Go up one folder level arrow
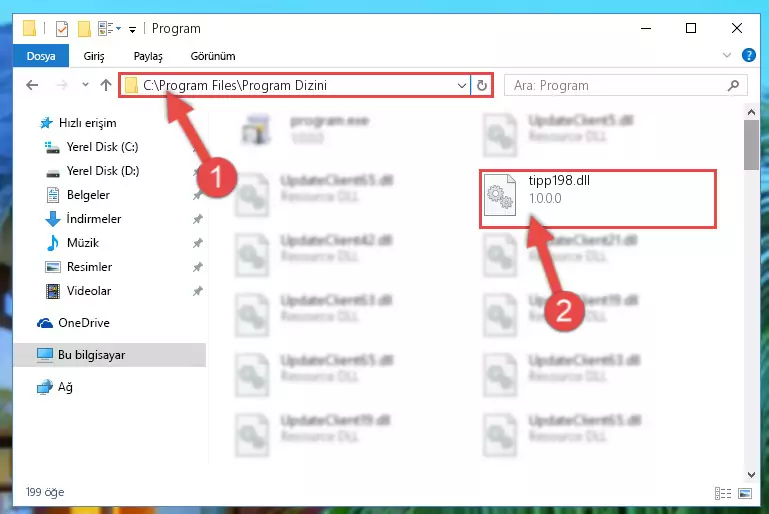769x514 pixels. coord(105,85)
